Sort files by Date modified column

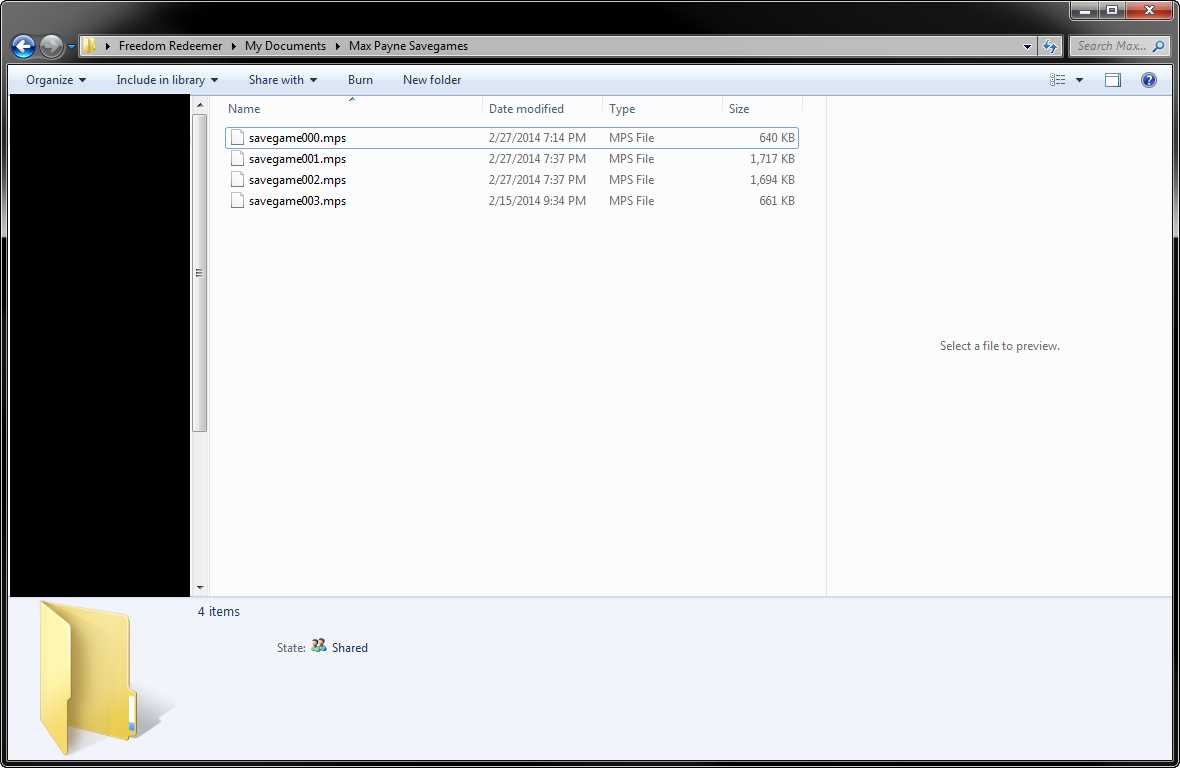pos(526,109)
